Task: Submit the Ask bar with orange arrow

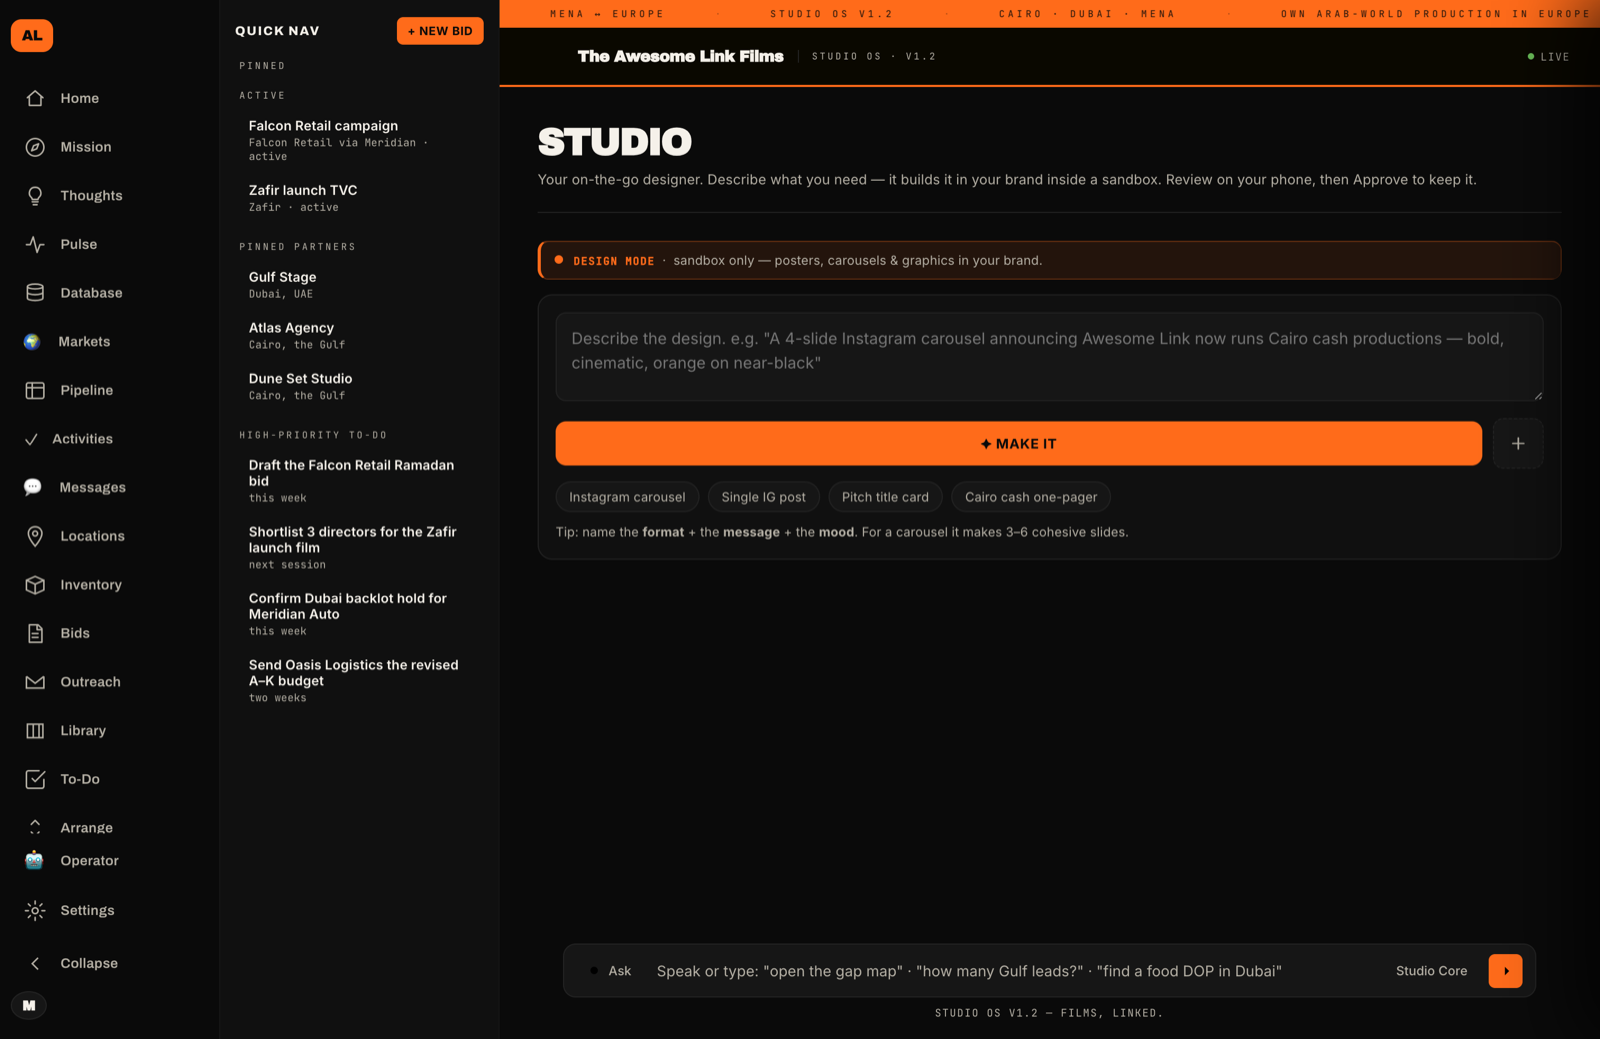Action: 1505,971
